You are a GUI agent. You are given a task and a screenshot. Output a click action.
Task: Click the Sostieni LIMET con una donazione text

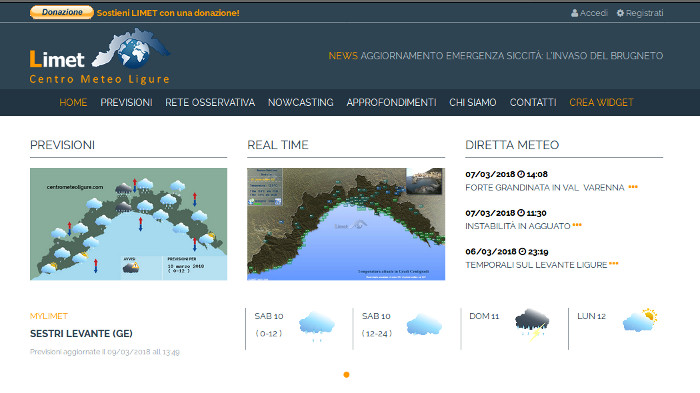coord(168,13)
